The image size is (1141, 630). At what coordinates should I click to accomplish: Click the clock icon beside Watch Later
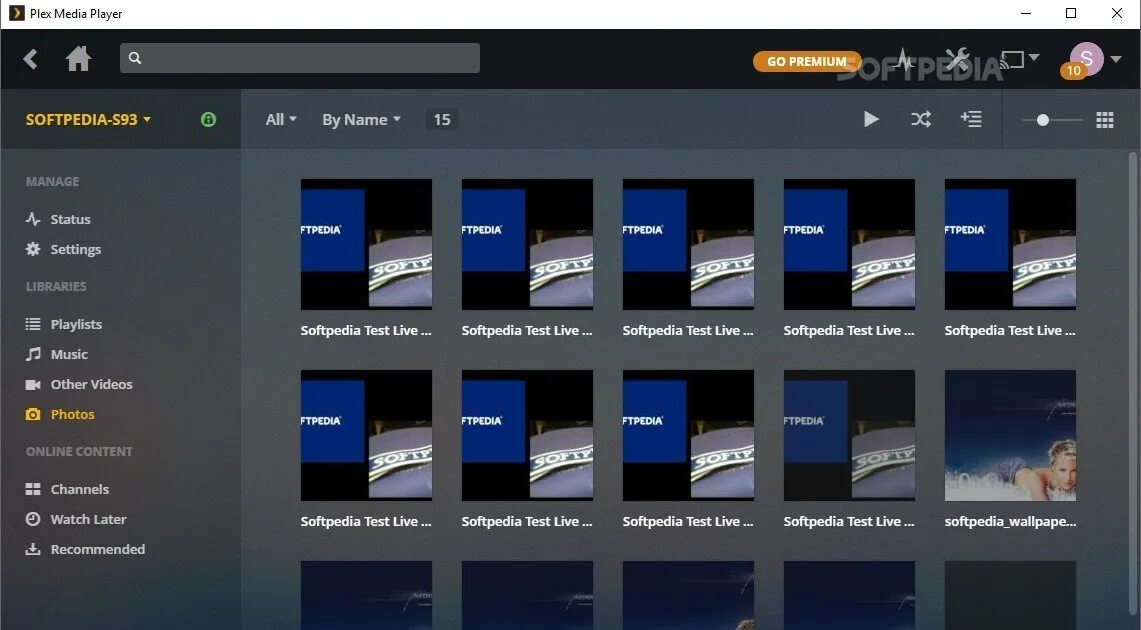33,519
